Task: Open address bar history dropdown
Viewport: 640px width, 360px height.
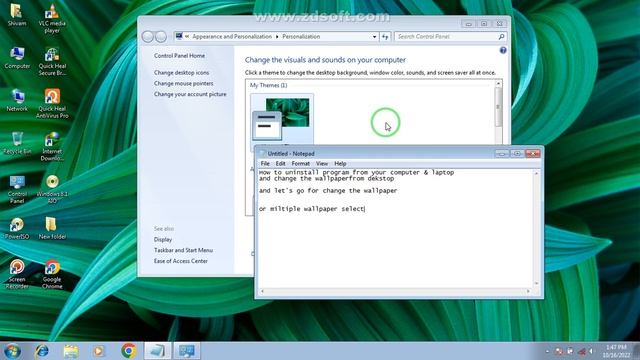Action: [374, 37]
